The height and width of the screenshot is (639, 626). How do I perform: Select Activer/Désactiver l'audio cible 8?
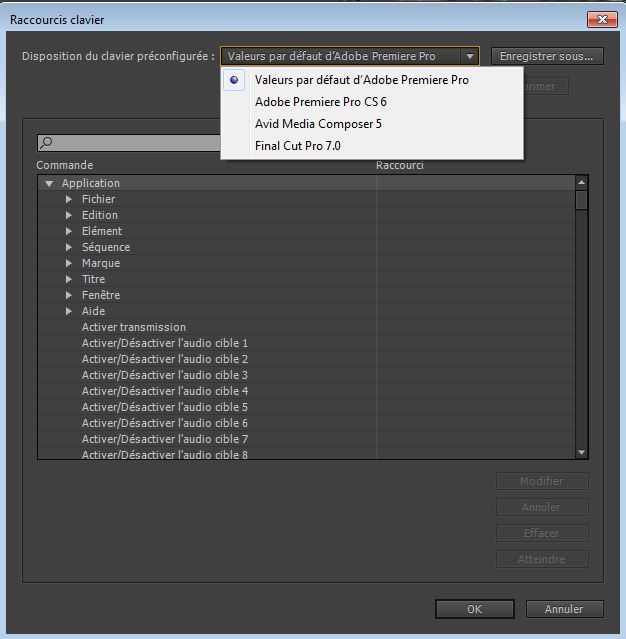[x=165, y=454]
